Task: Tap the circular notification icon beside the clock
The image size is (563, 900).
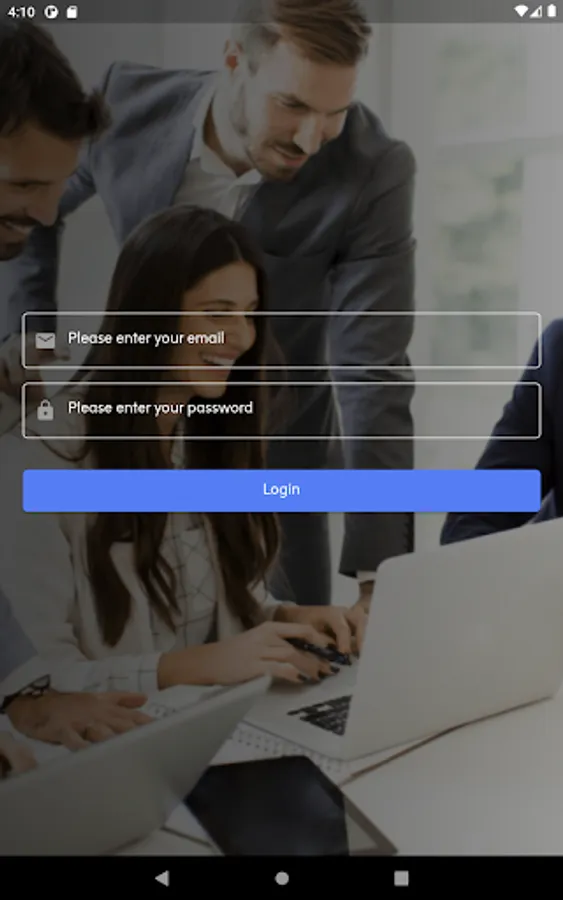Action: pos(51,11)
